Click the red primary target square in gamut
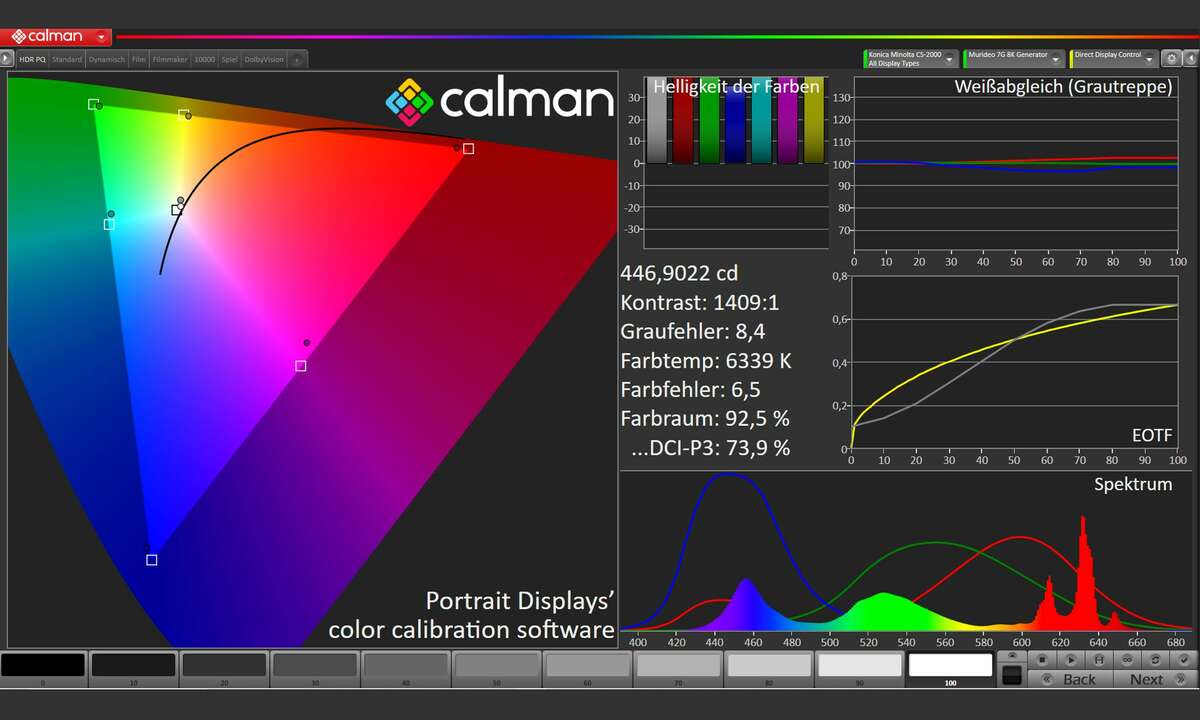The image size is (1200, 720). click(468, 149)
